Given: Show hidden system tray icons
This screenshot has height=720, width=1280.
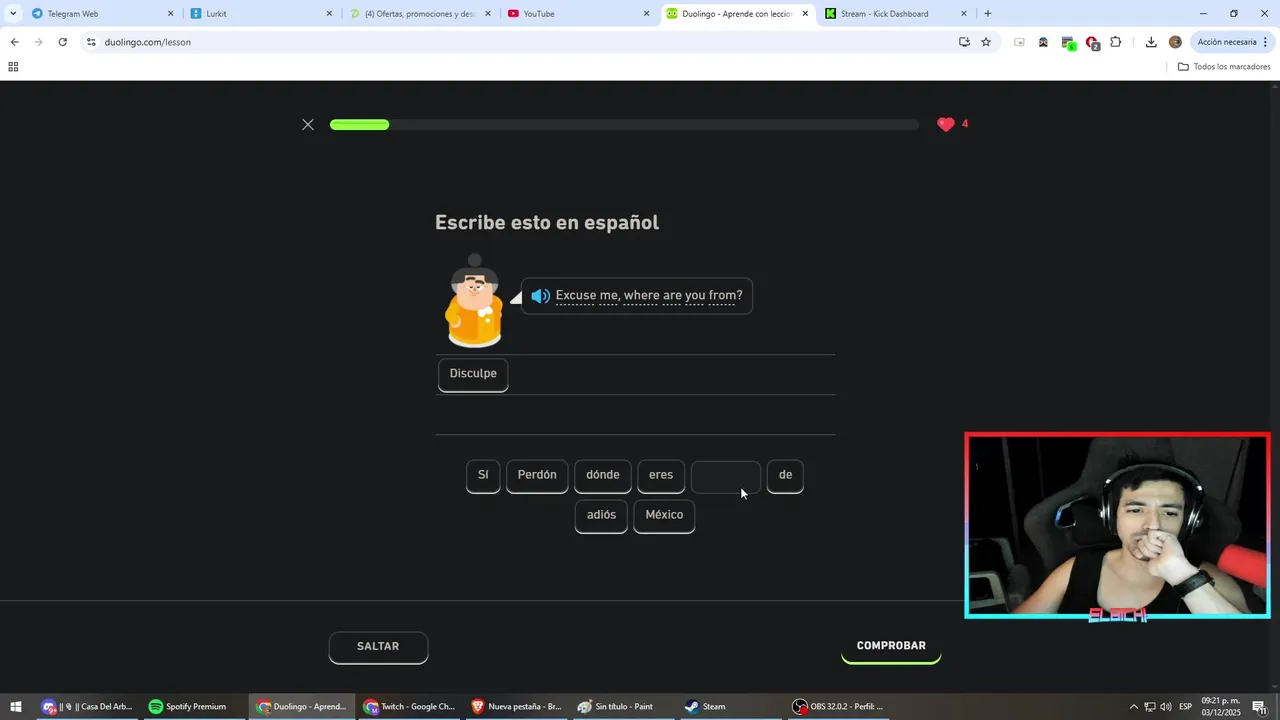Looking at the screenshot, I should click(x=1133, y=707).
